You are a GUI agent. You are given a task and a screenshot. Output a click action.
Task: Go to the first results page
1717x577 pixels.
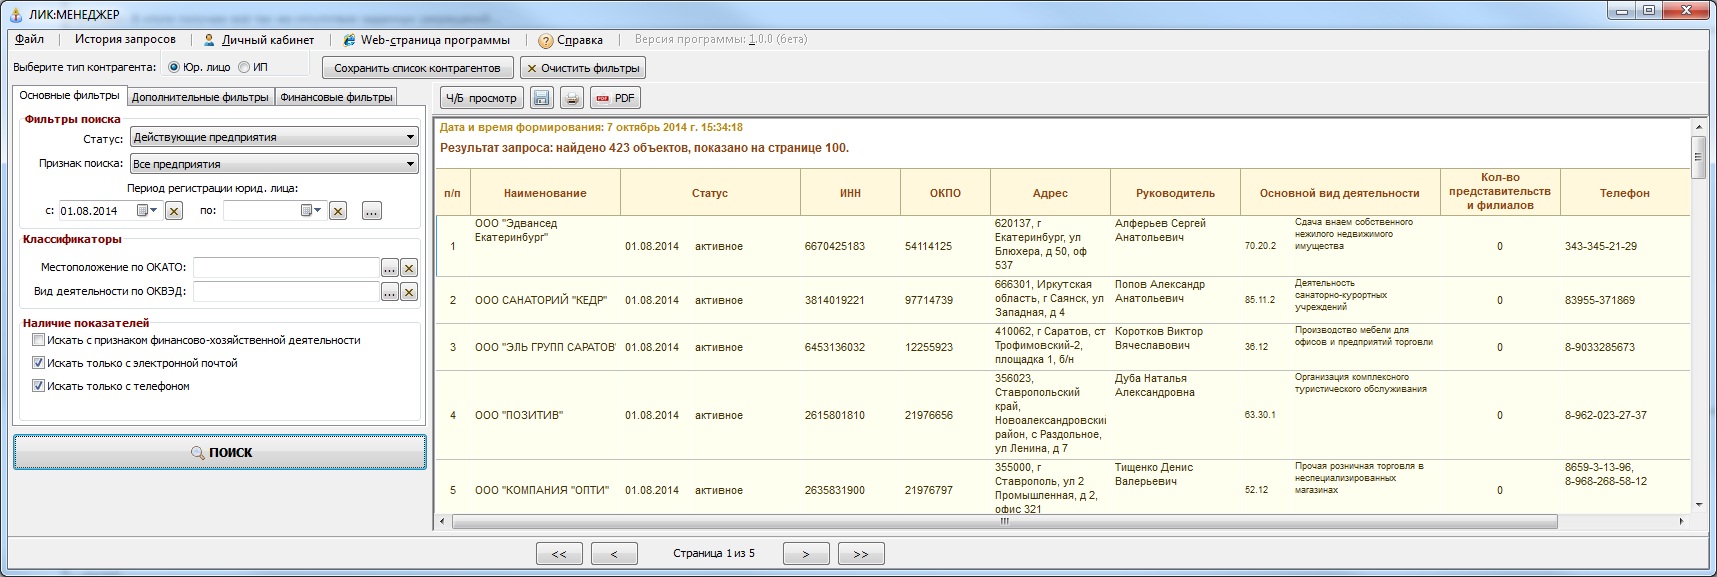(x=559, y=554)
